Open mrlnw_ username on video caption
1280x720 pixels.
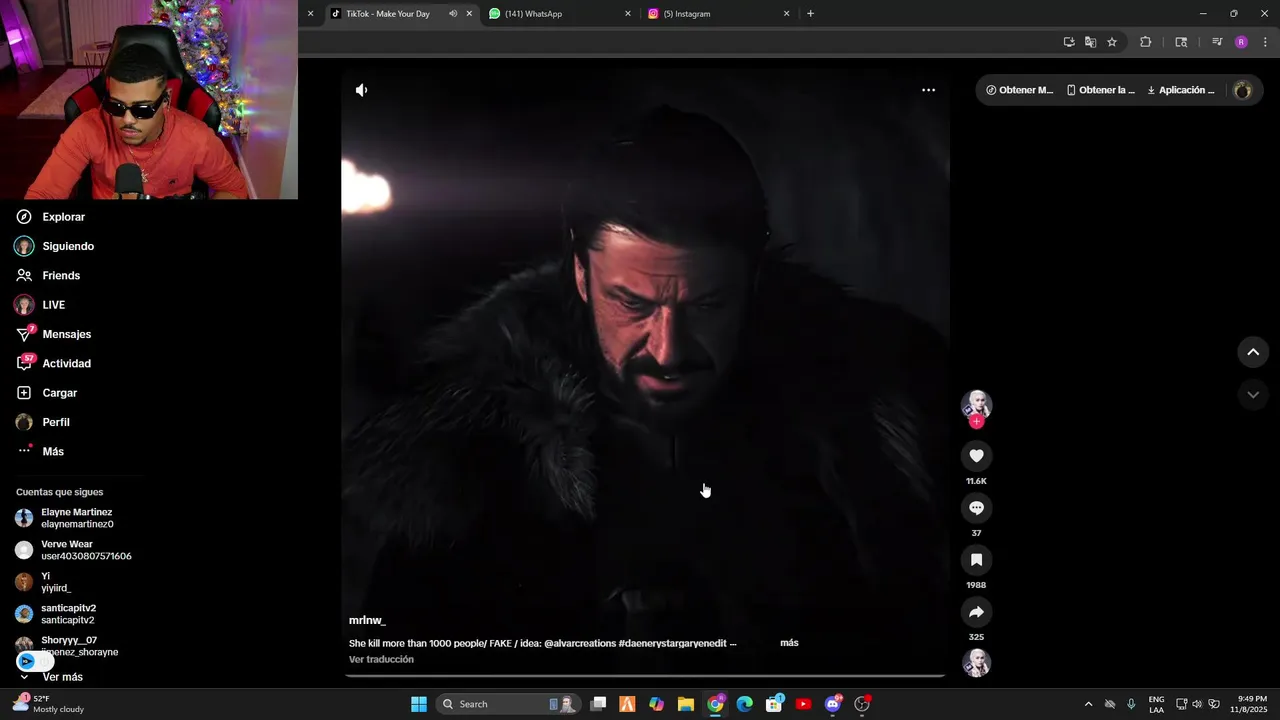(367, 621)
